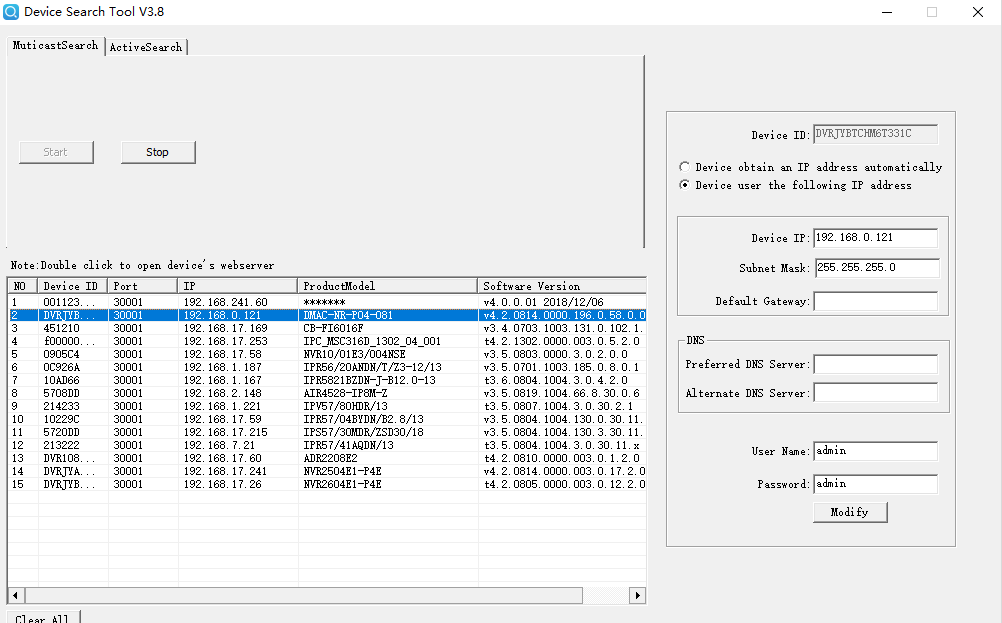This screenshot has width=1002, height=623.
Task: Click the Alternate DNS Server field
Action: [x=875, y=393]
